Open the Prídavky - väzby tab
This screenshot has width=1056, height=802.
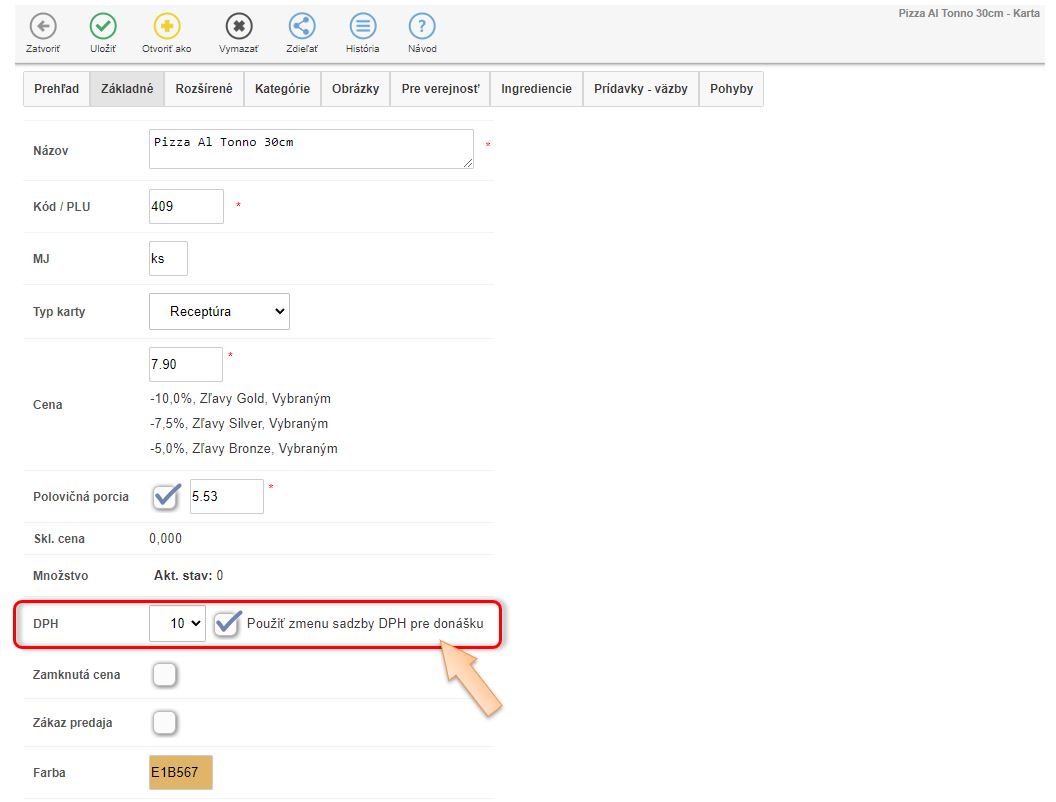click(640, 89)
